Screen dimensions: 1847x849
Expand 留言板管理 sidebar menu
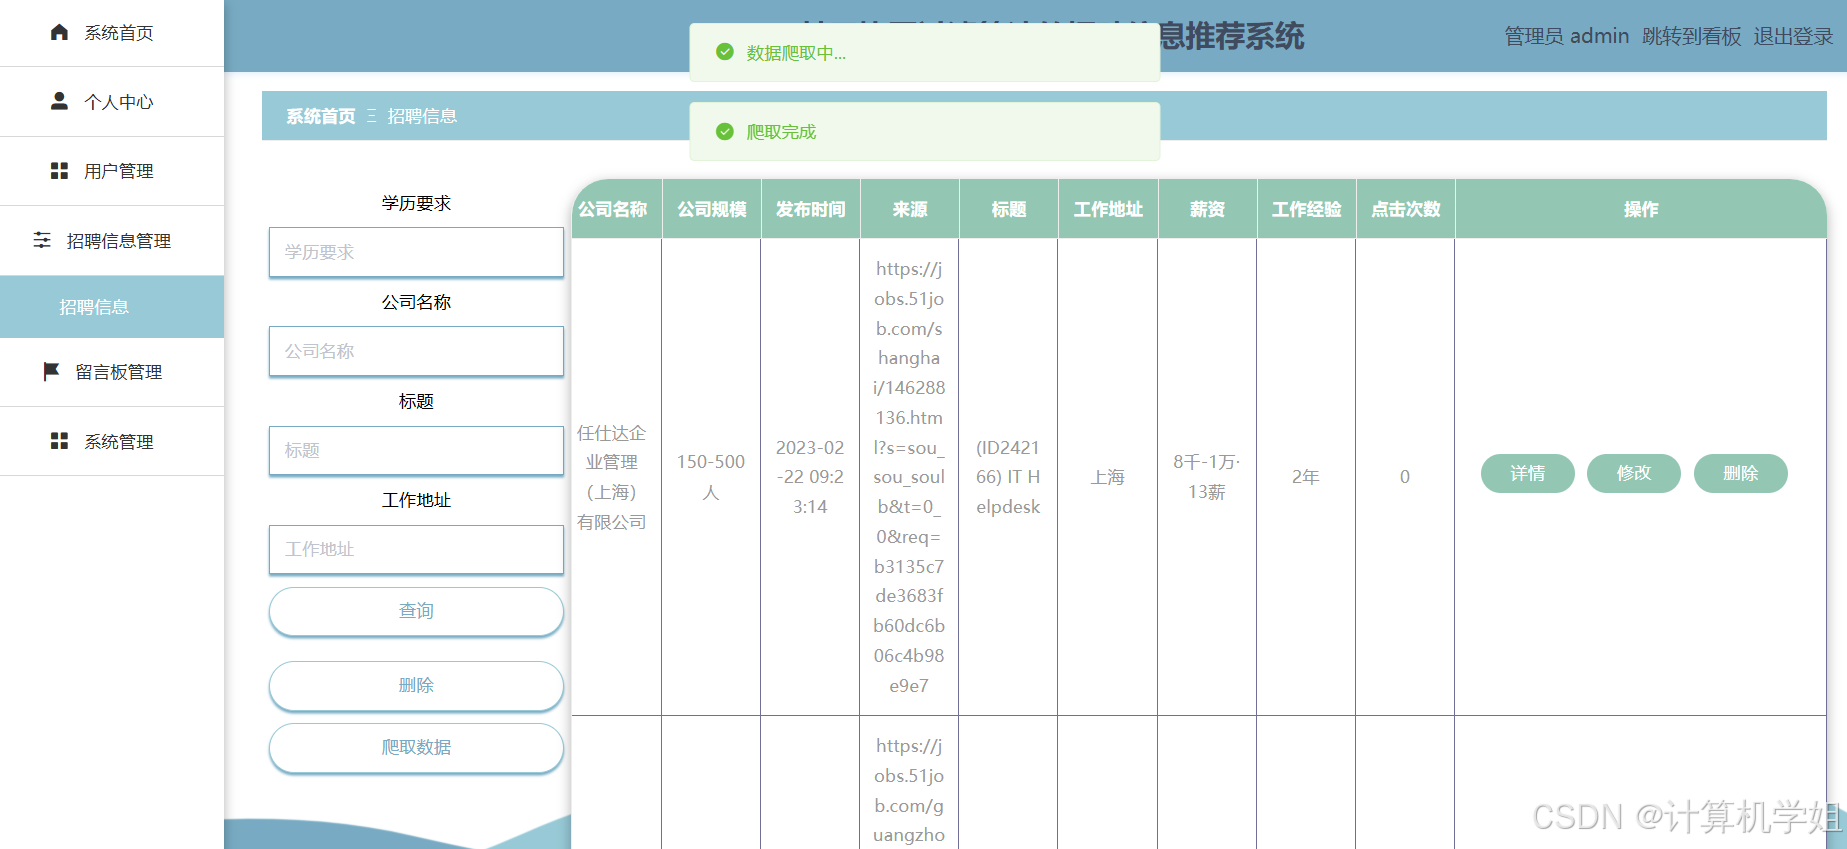click(112, 372)
